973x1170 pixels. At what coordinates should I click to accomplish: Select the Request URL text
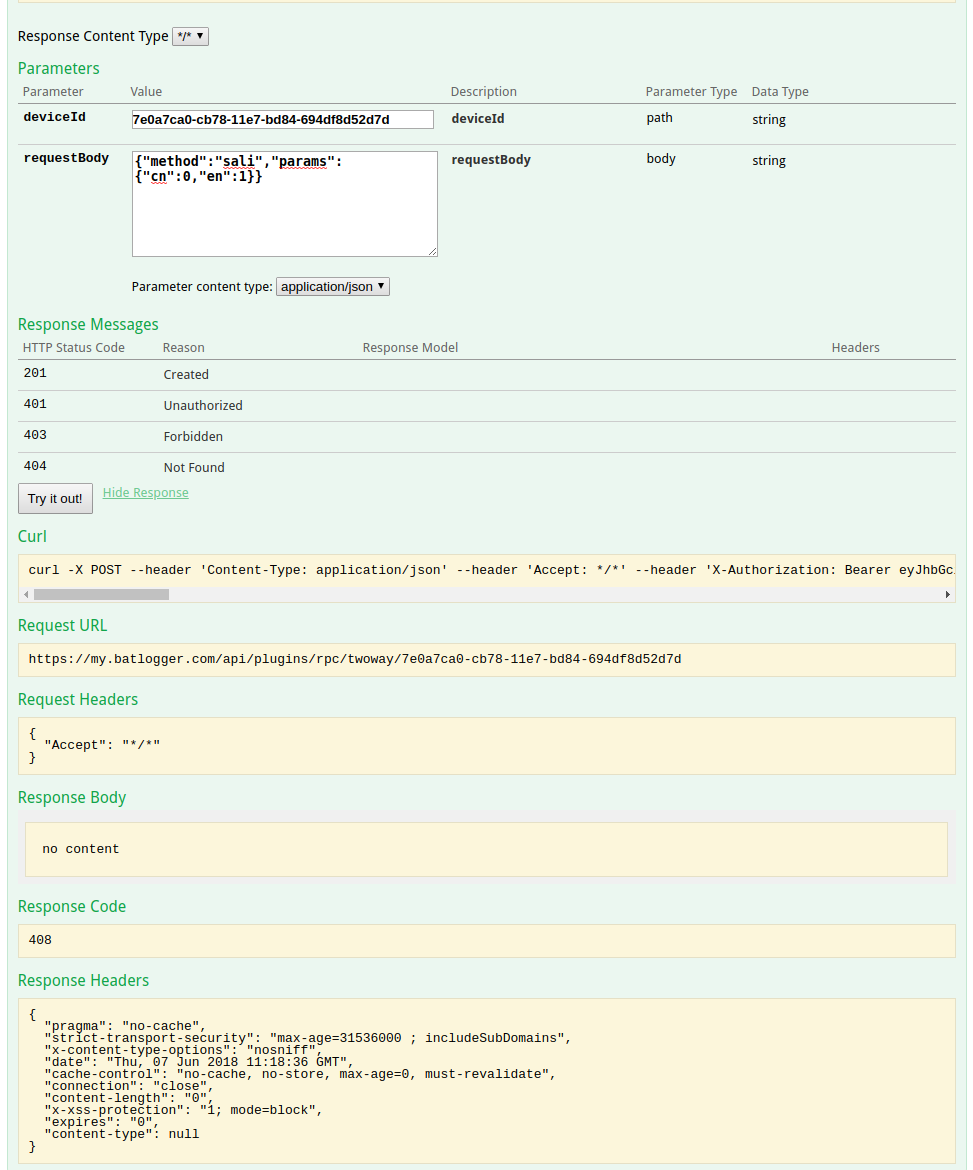[x=354, y=658]
